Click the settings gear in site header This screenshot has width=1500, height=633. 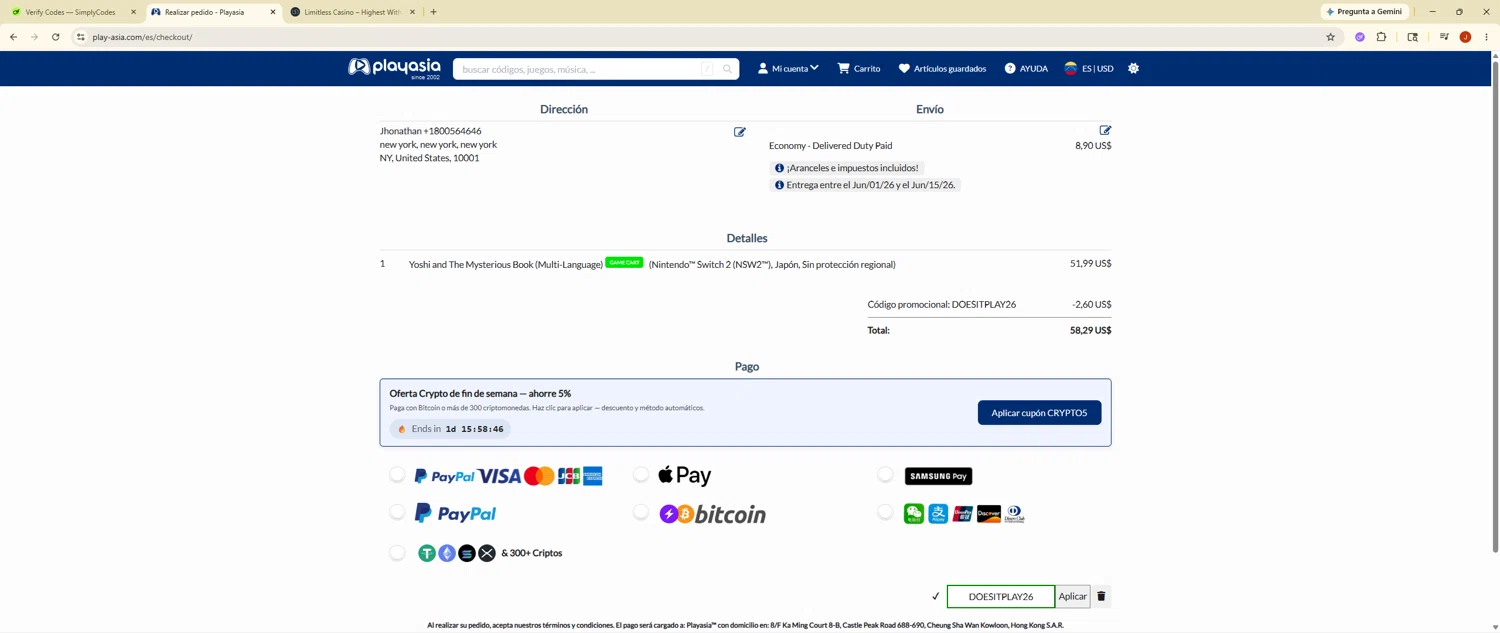(1133, 68)
